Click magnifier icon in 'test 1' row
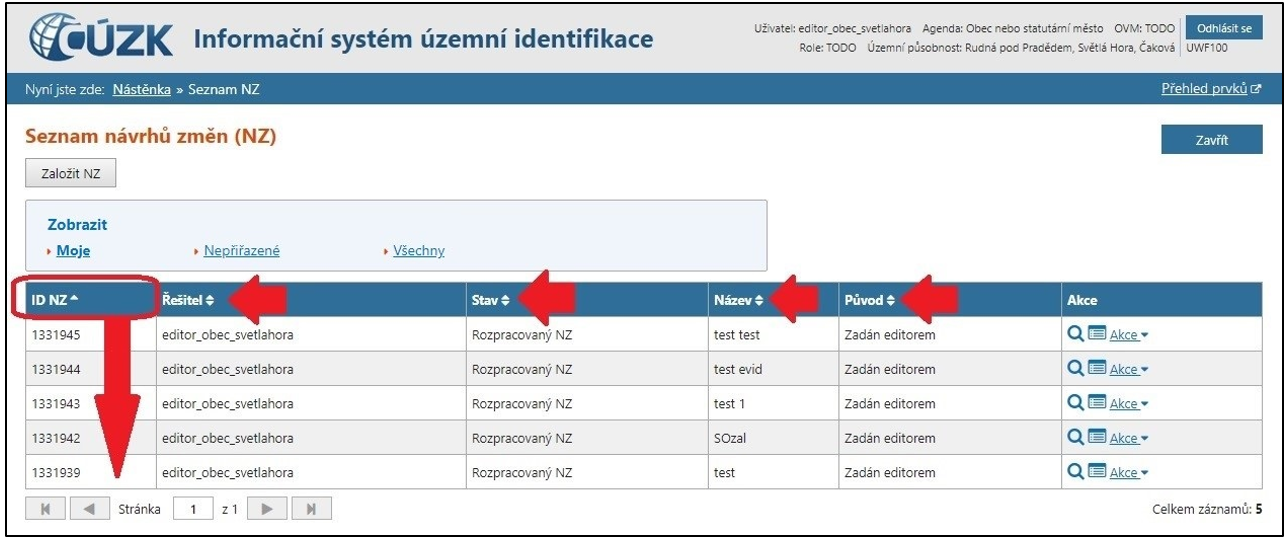Image resolution: width=1288 pixels, height=538 pixels. (x=1077, y=403)
